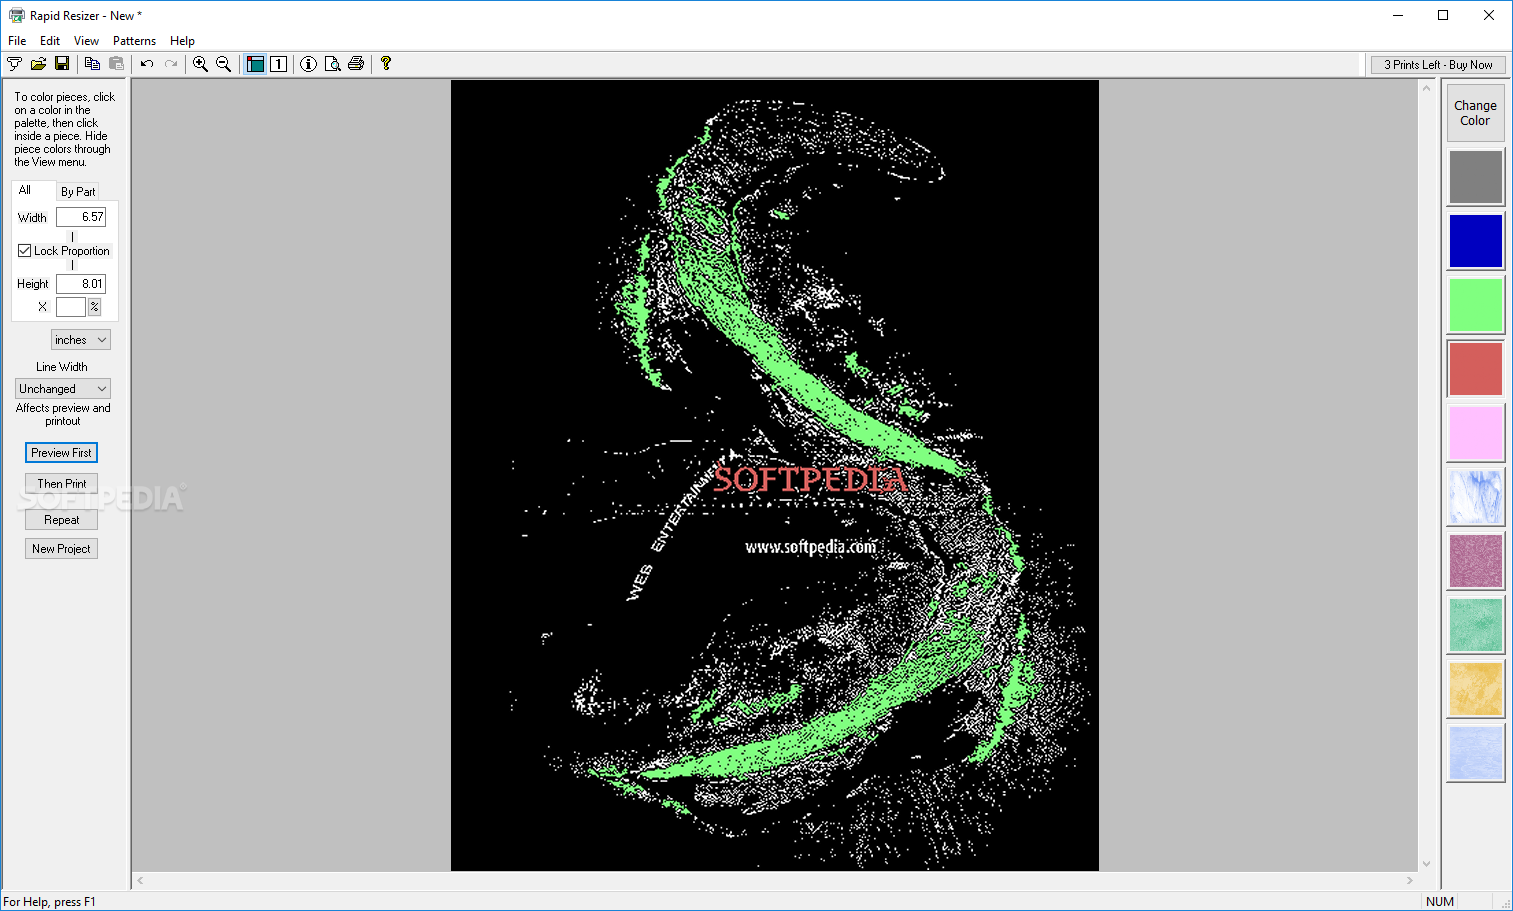Click the paste clipboard icon
Screen dimensions: 1513x911
point(116,64)
